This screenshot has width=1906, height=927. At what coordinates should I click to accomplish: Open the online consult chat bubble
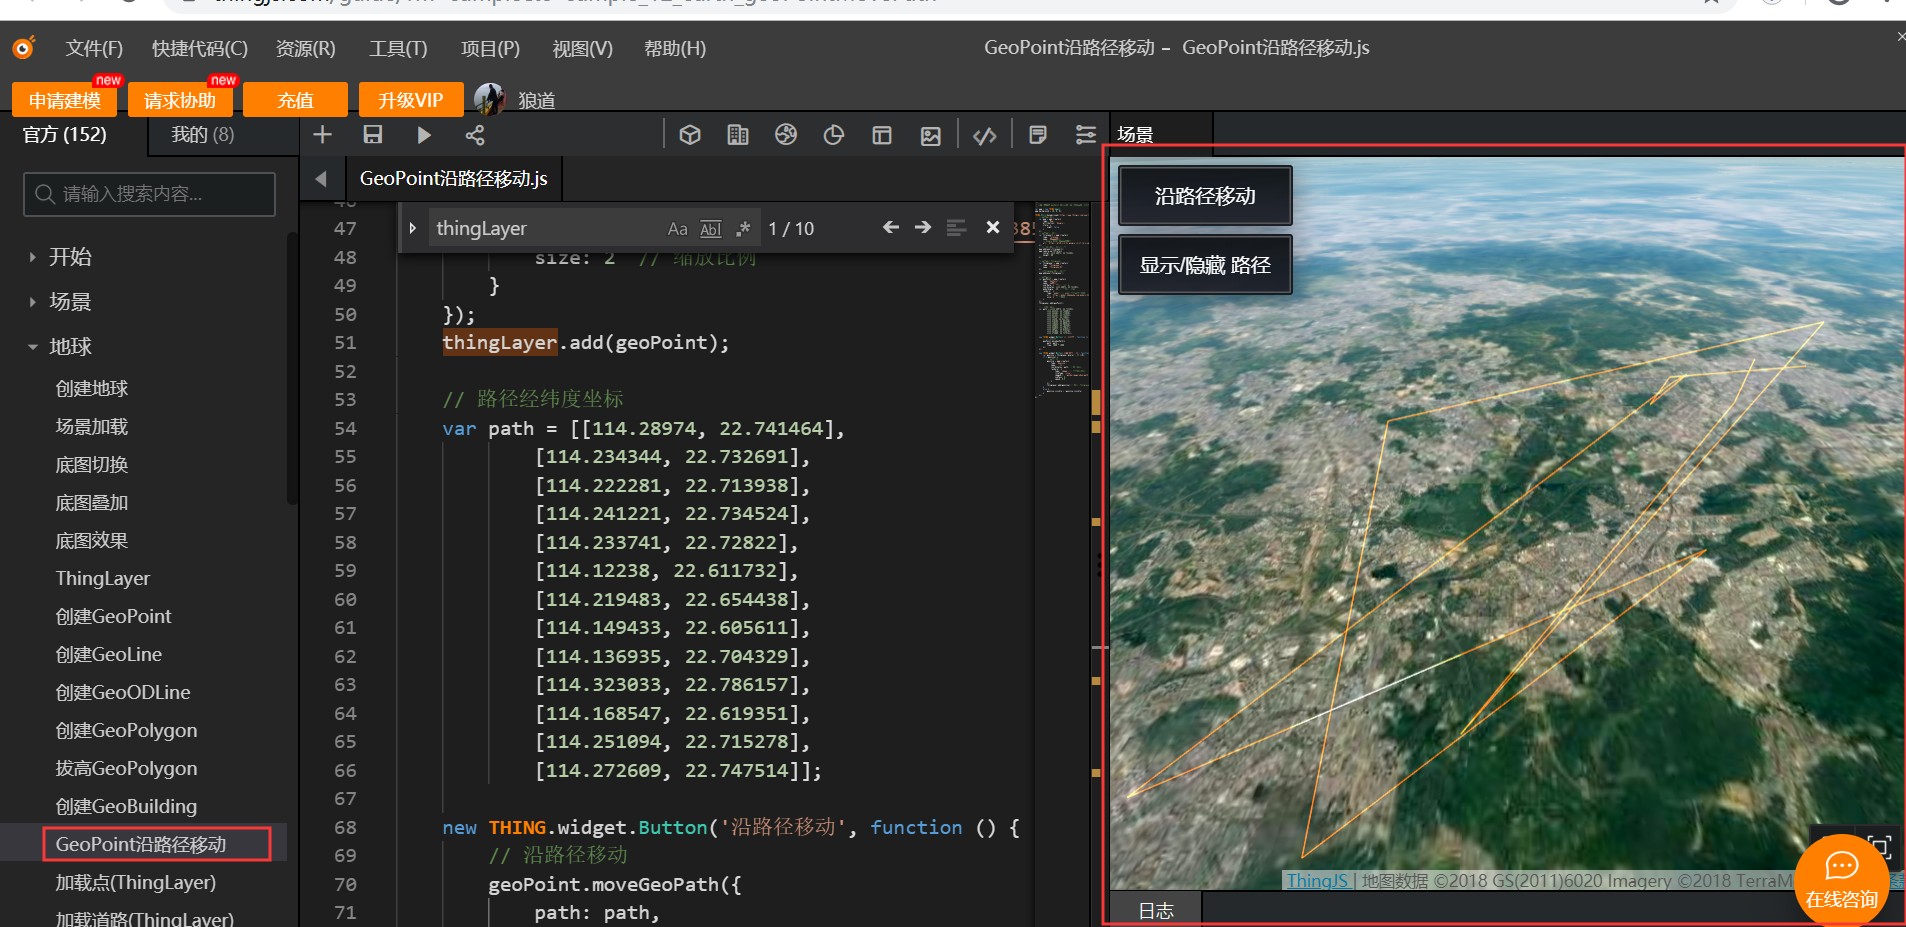[1842, 880]
